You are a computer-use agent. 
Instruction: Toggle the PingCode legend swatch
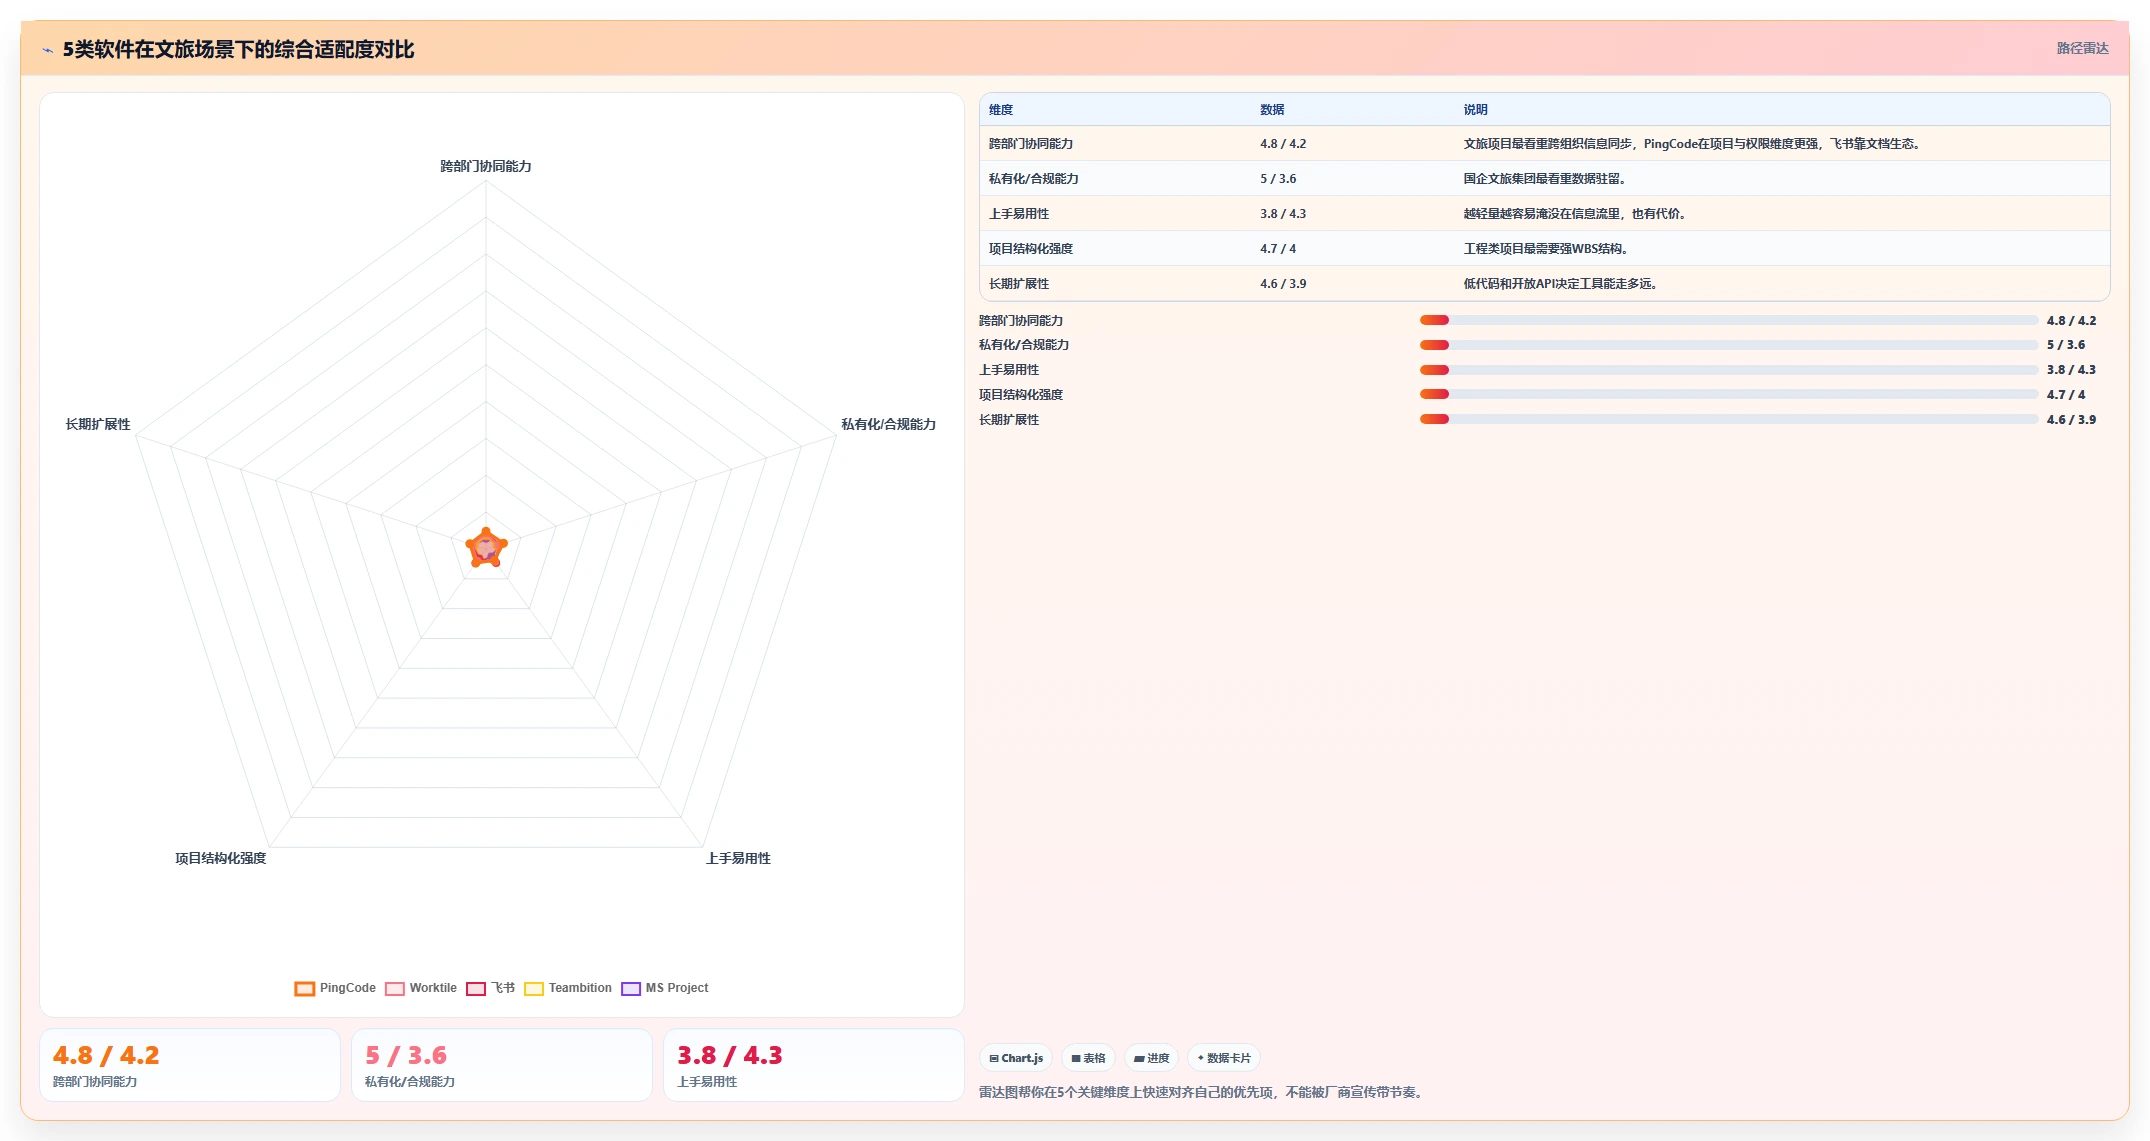[x=305, y=988]
